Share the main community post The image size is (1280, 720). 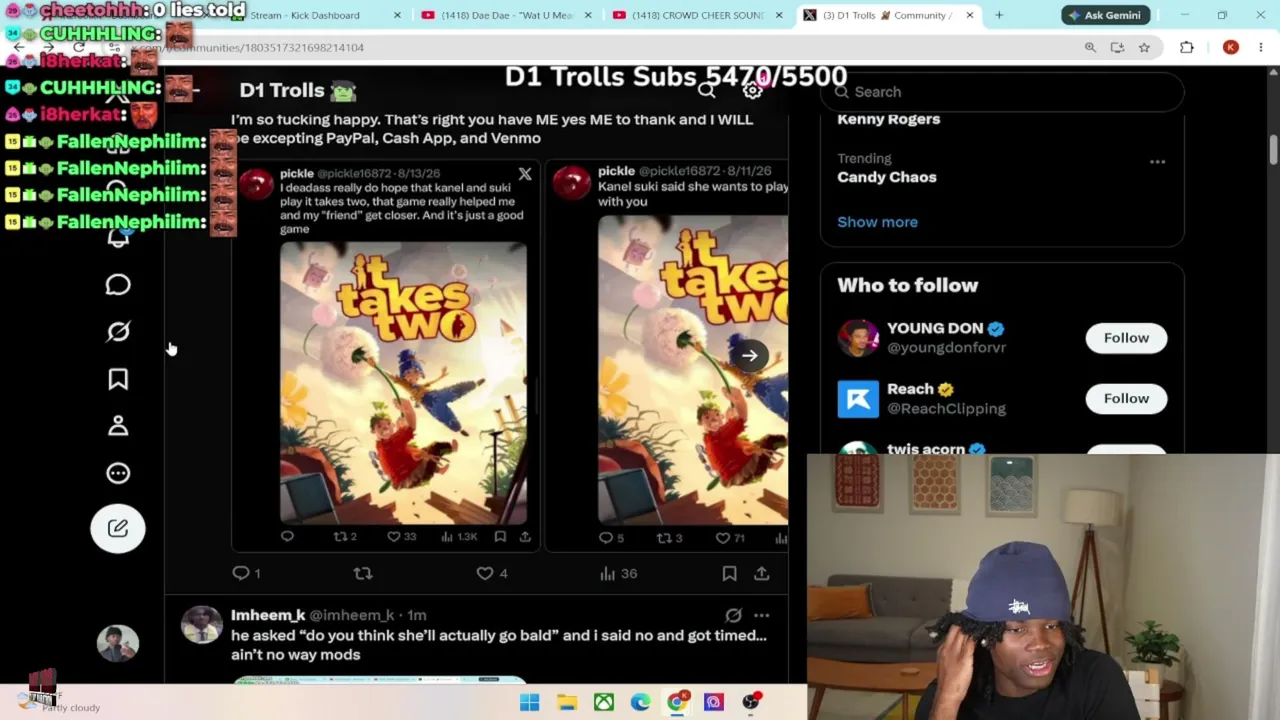[762, 573]
